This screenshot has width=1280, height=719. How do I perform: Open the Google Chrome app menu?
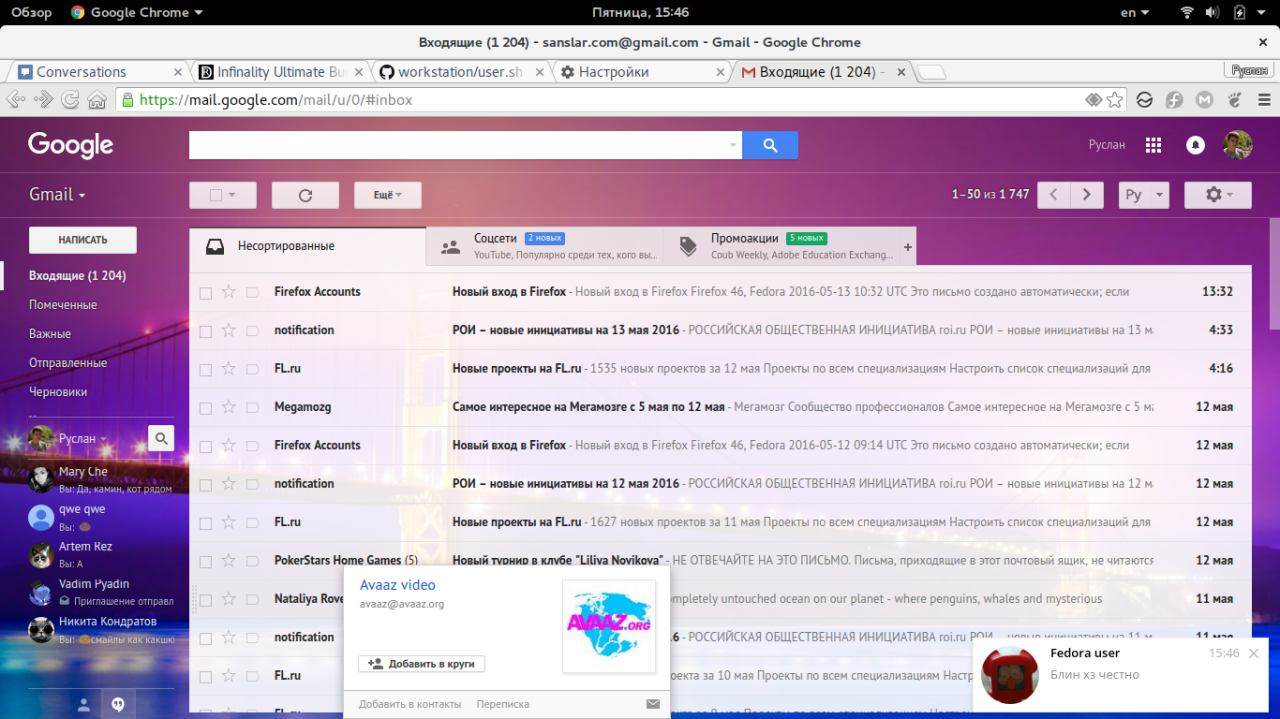coord(137,12)
